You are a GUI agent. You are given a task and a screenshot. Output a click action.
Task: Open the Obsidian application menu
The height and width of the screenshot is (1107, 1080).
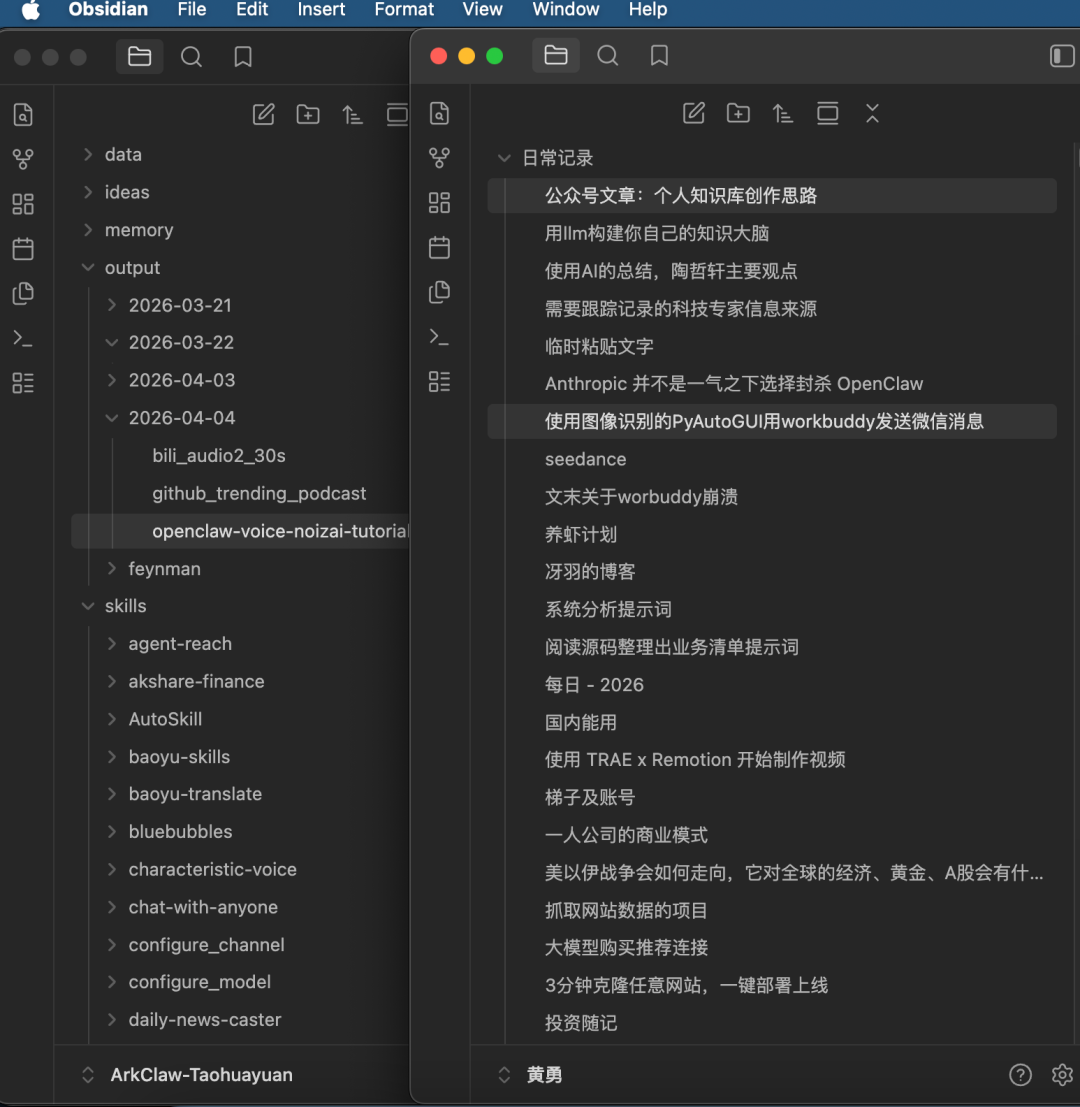coord(108,10)
